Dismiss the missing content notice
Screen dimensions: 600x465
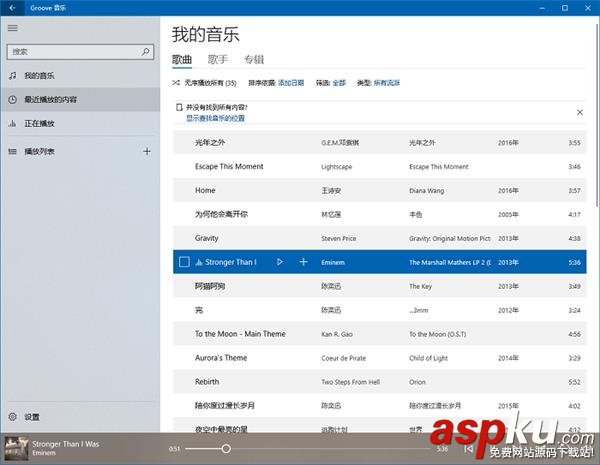(580, 112)
